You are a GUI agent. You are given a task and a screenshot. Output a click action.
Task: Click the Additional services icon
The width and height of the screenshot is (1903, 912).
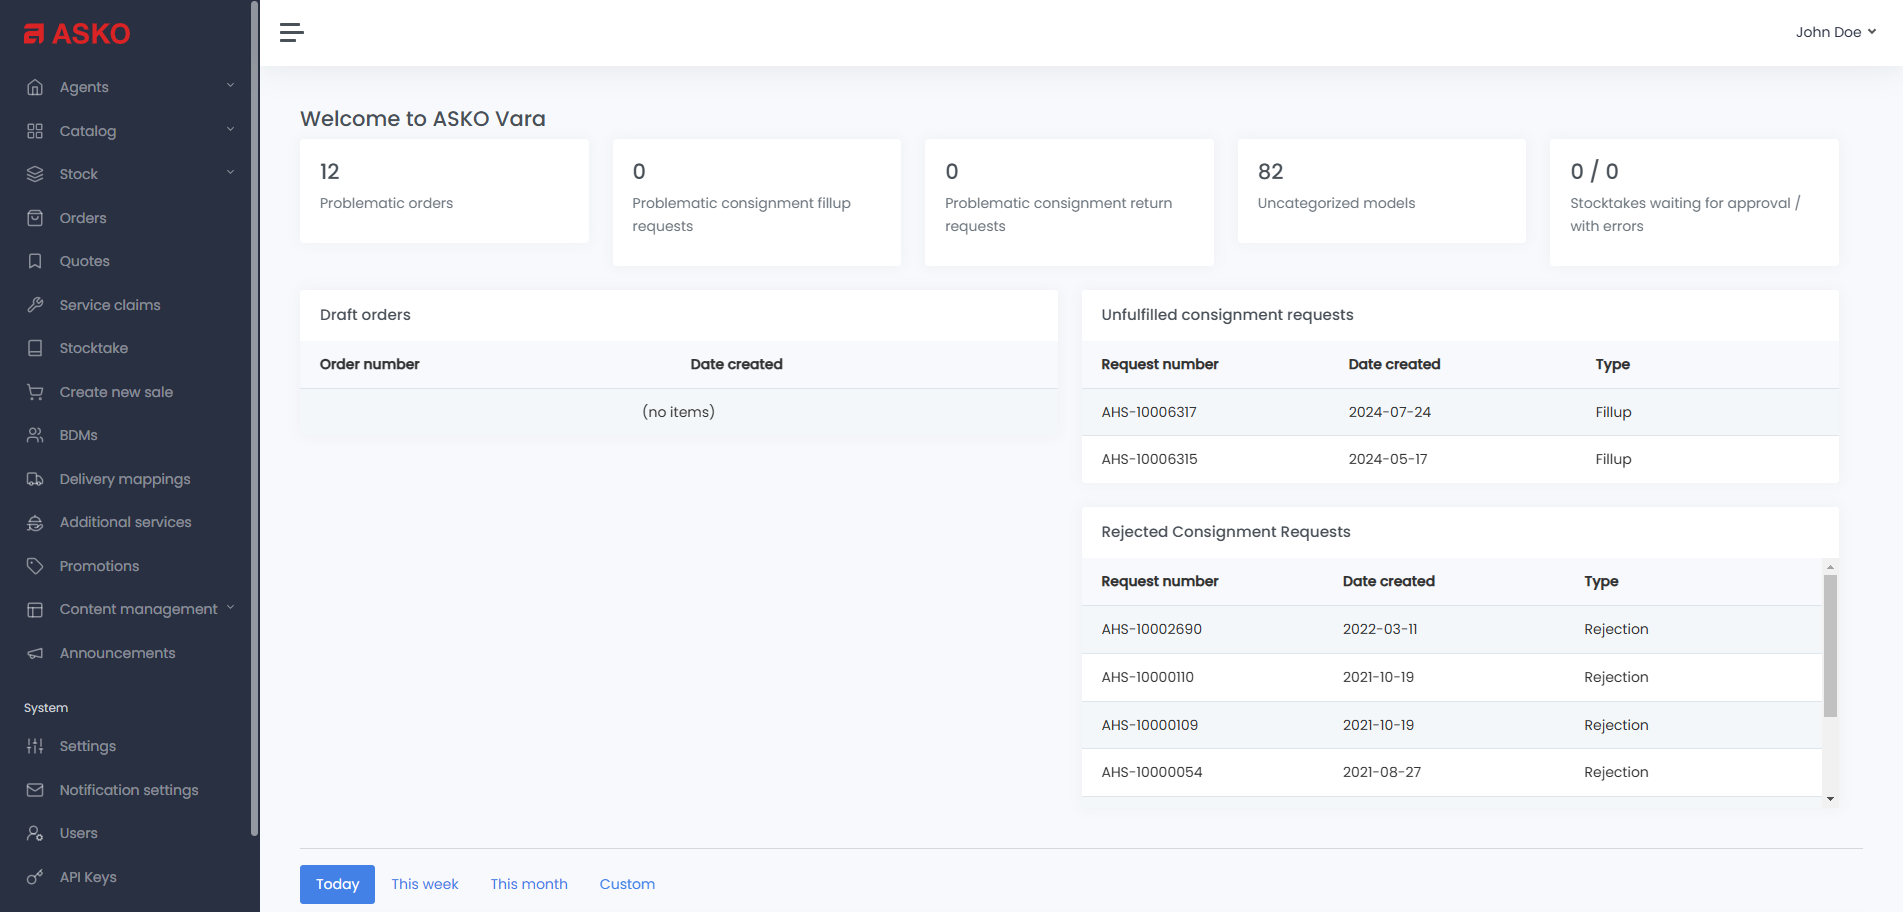[35, 522]
